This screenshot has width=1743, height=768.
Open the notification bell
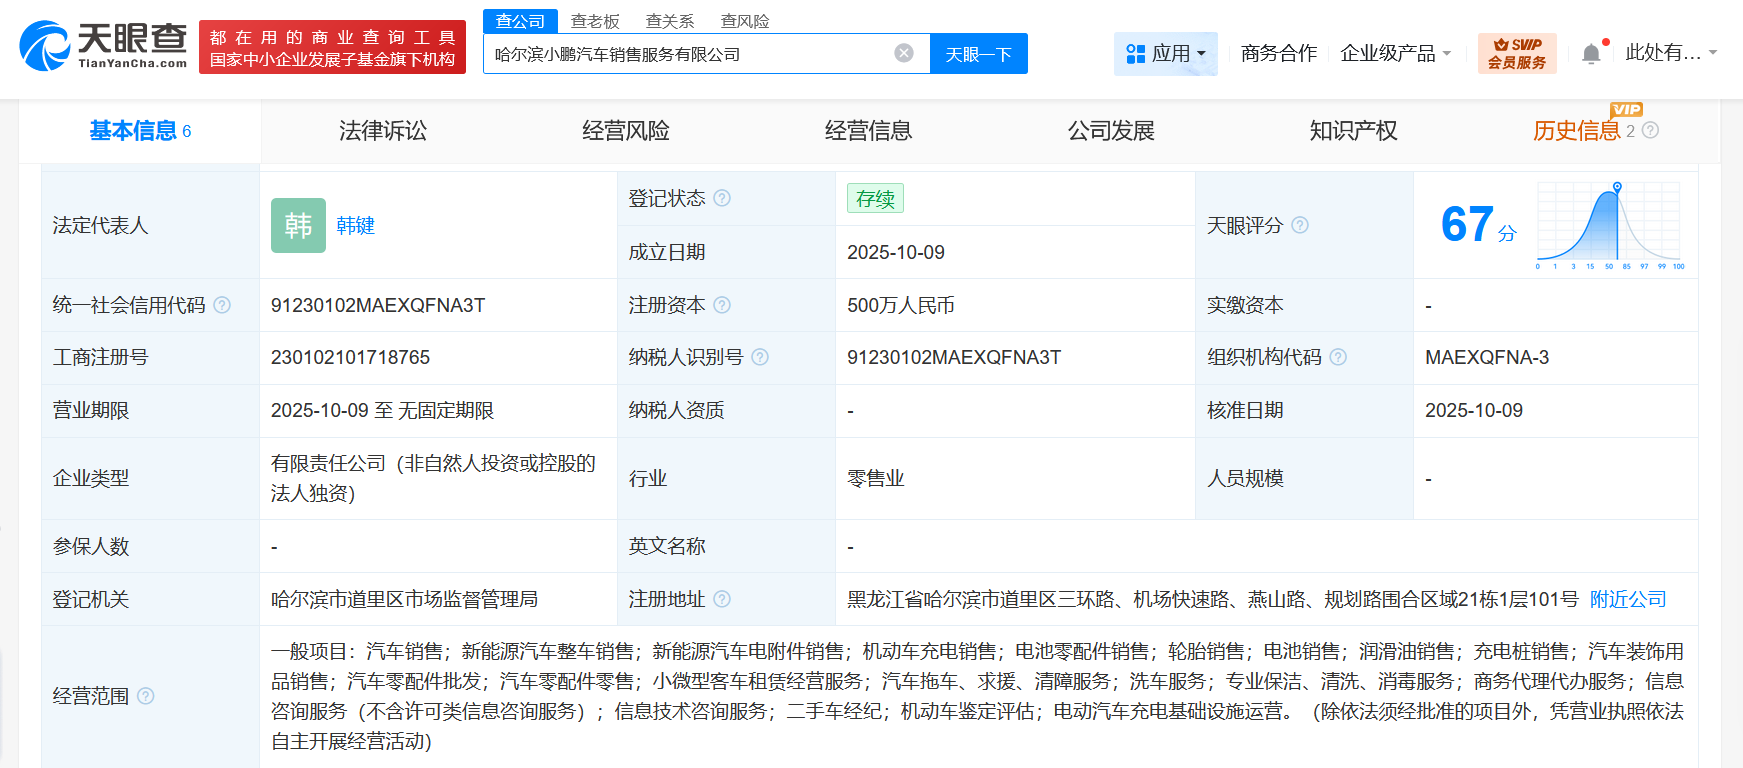[1591, 54]
